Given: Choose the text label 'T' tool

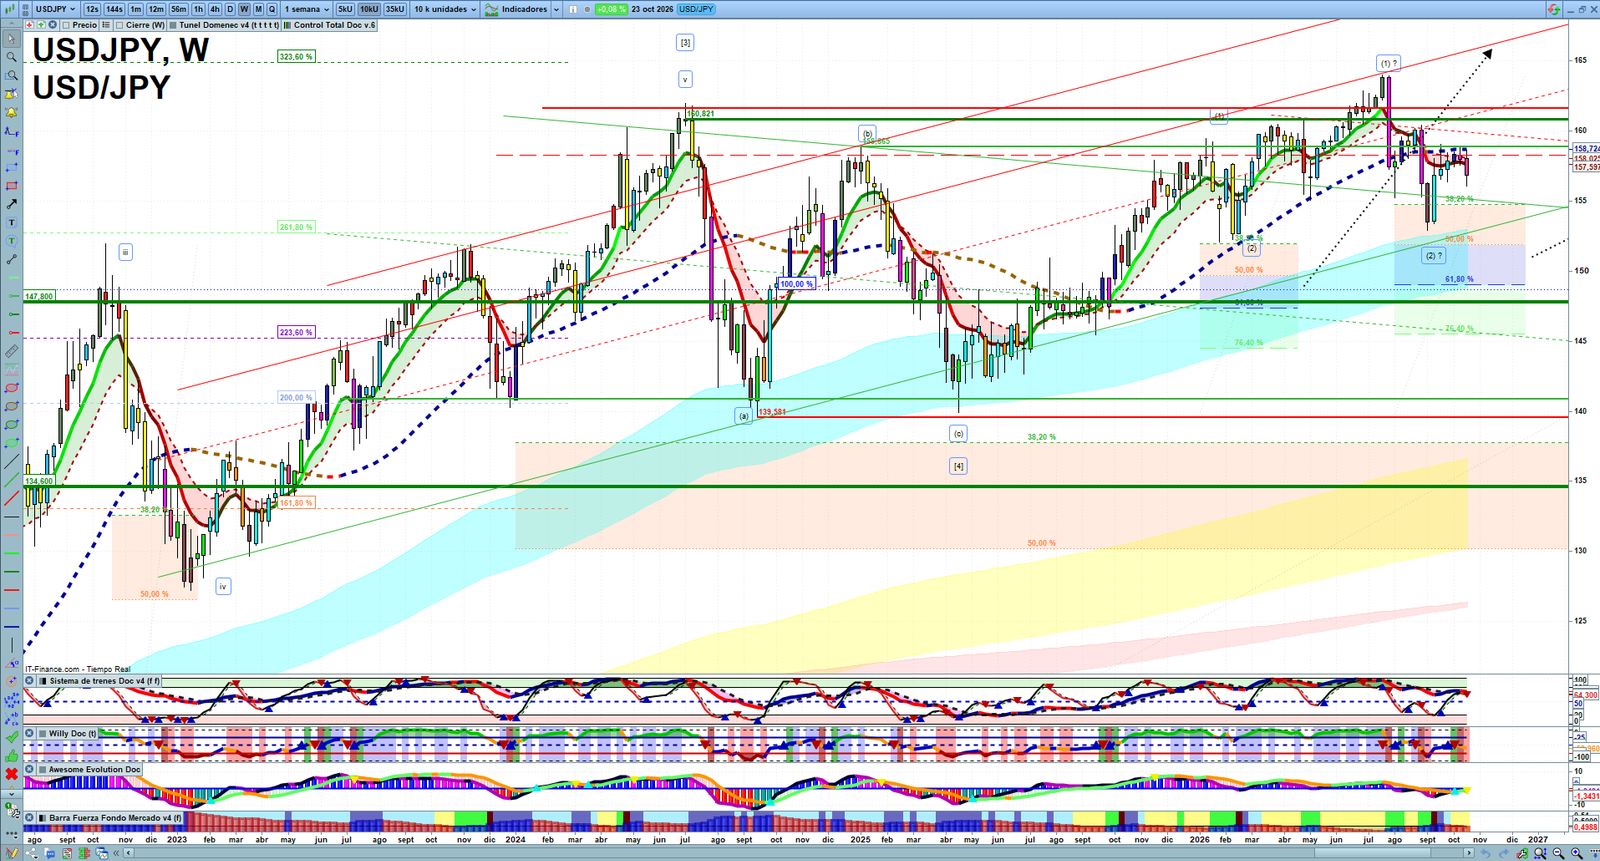Looking at the screenshot, I should point(11,222).
